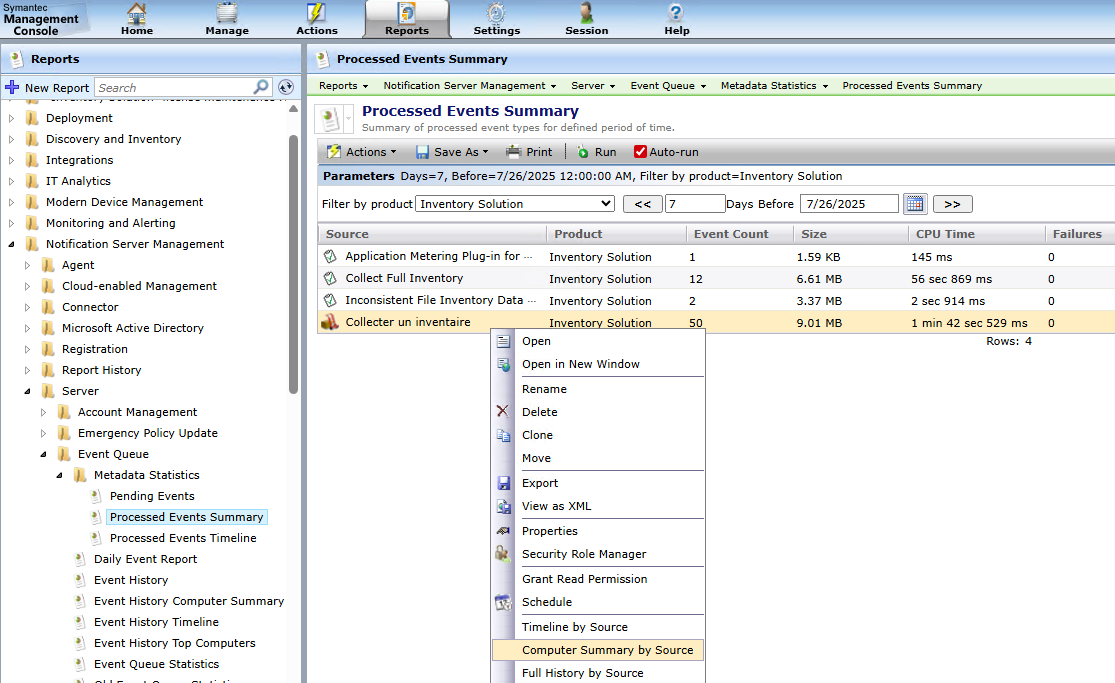Click the View as XML icon

coord(503,507)
